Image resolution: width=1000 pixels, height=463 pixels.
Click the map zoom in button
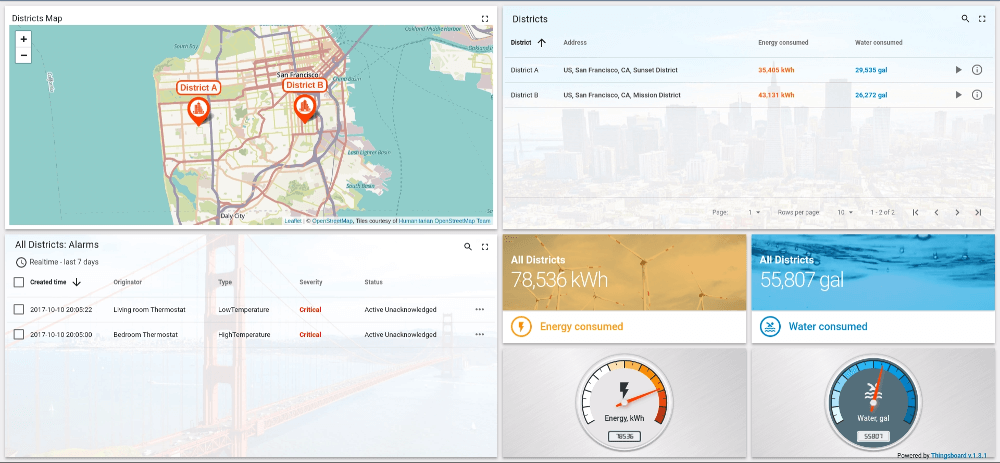coord(23,39)
